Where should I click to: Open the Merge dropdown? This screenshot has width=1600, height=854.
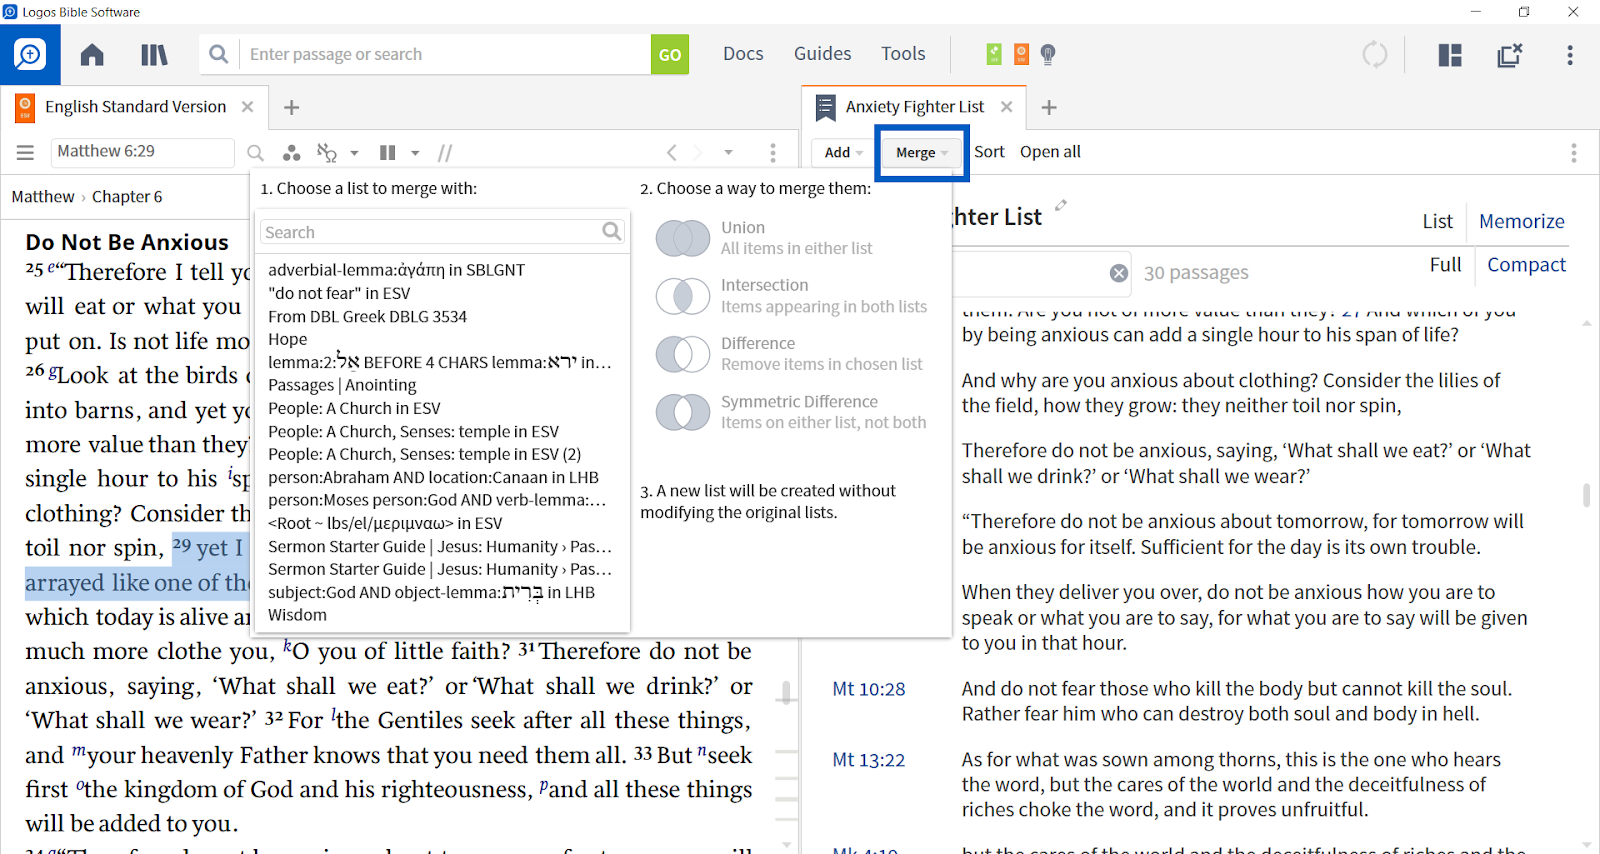click(x=921, y=153)
